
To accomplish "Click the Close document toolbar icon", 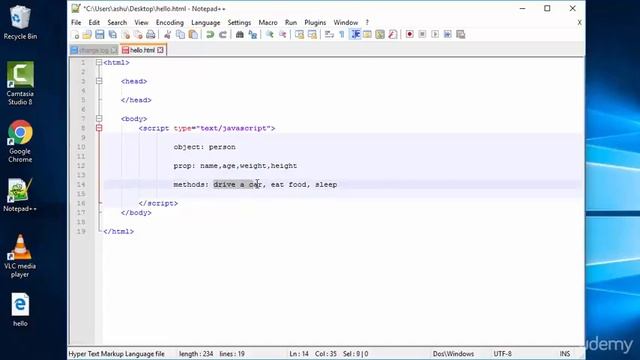I will 126,35.
